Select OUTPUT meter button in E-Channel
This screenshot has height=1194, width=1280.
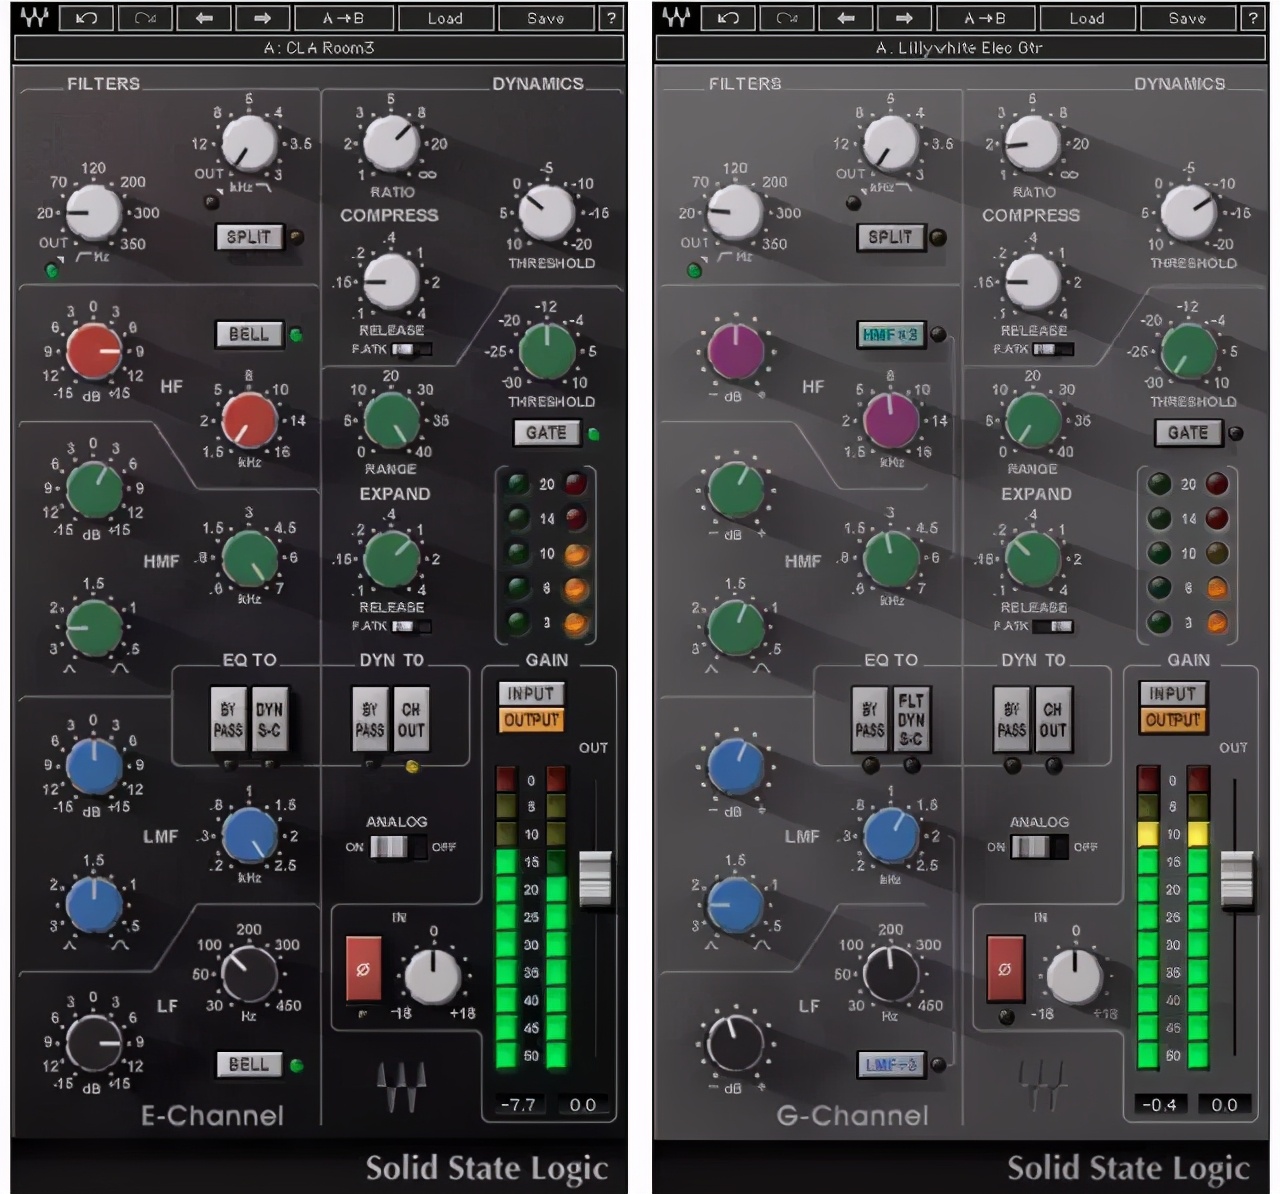coord(531,720)
